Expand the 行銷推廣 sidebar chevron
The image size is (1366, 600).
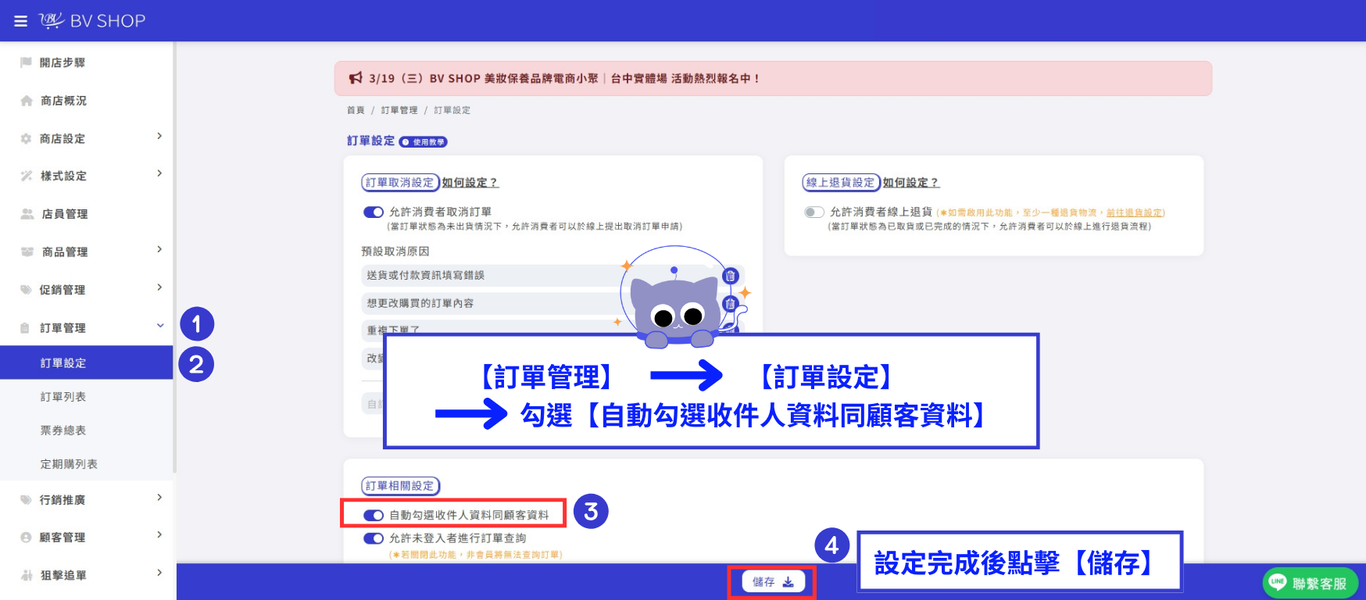[159, 497]
